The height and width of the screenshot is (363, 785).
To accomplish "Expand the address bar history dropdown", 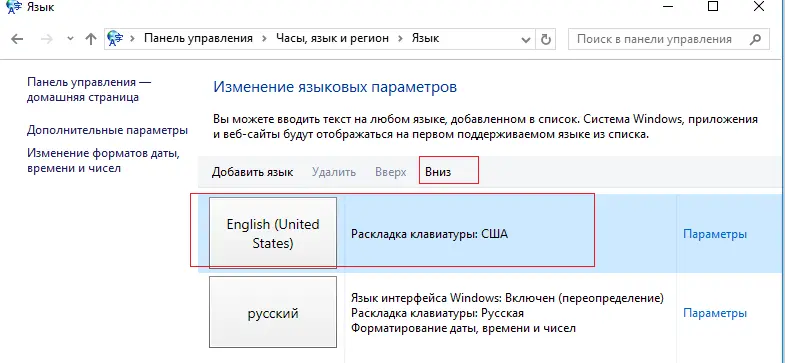I will click(526, 39).
